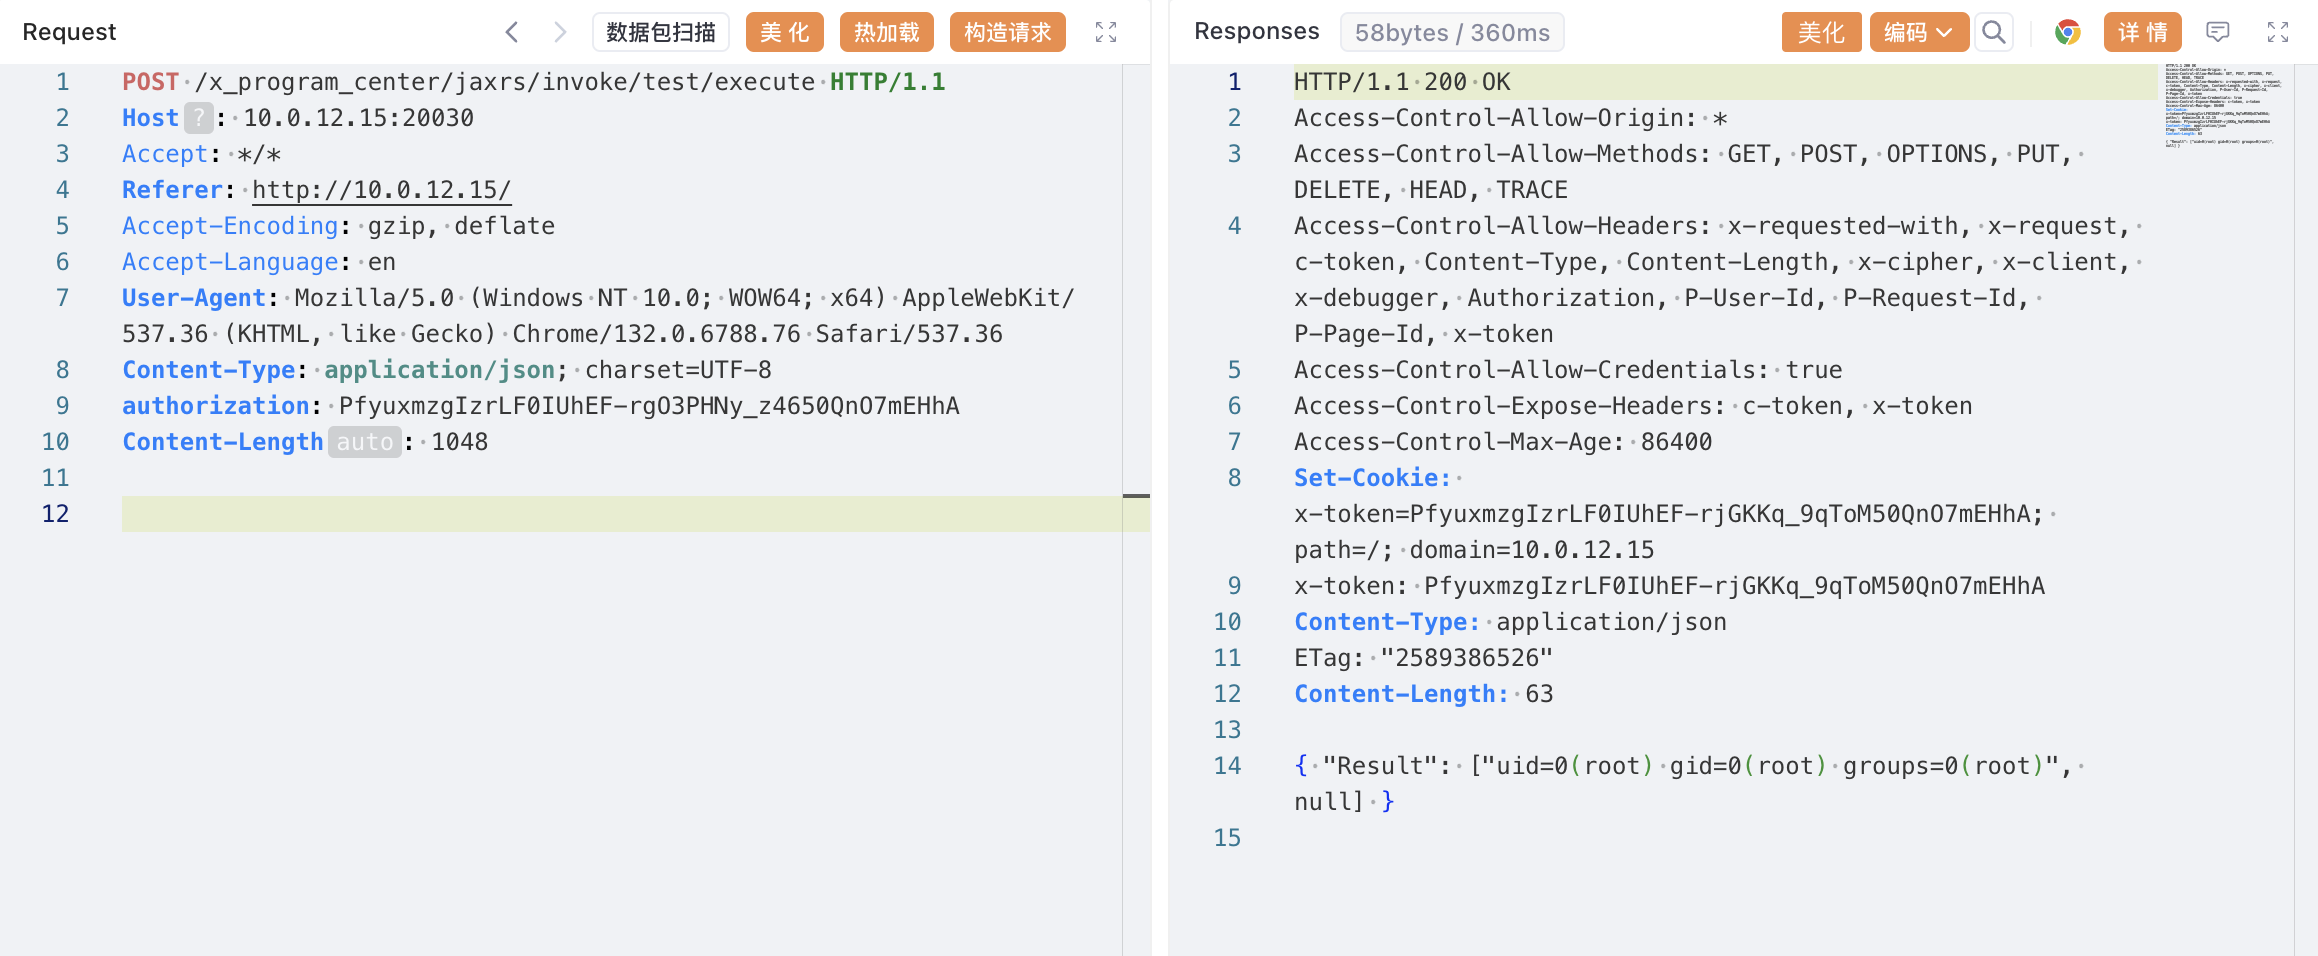This screenshot has height=956, width=2318.
Task: Go to the next request with forward arrow
Action: (560, 32)
